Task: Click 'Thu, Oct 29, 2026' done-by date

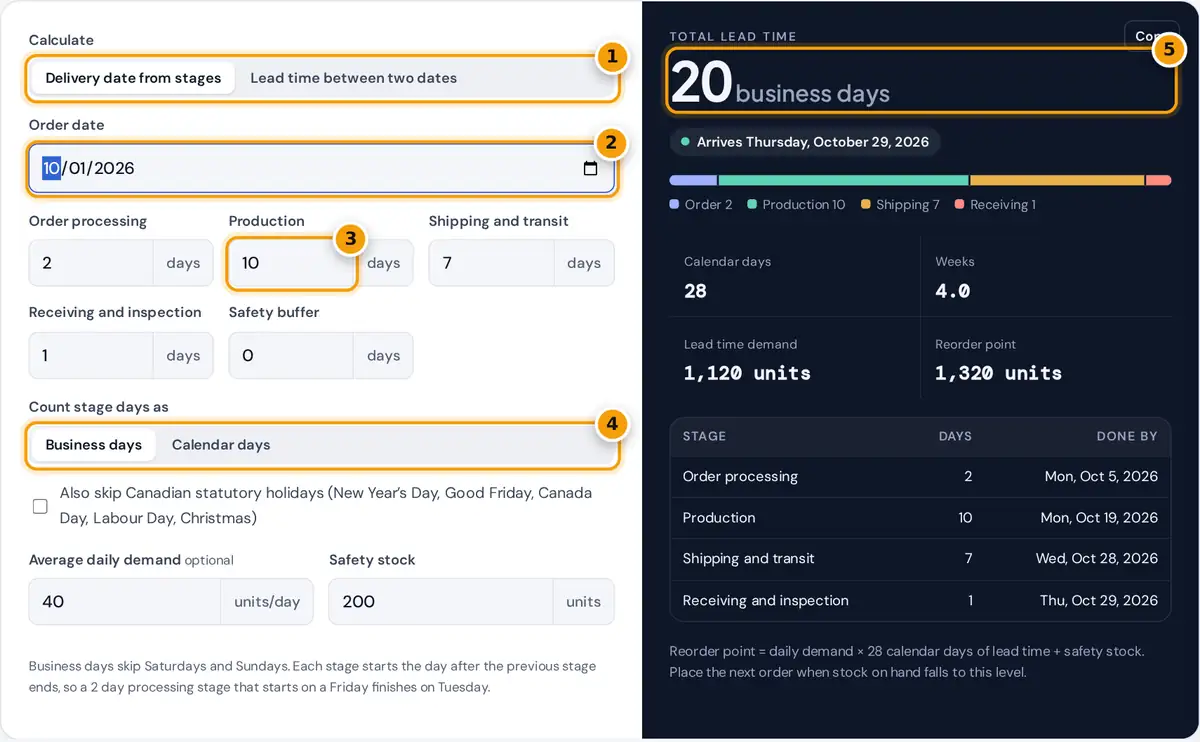Action: click(1099, 600)
